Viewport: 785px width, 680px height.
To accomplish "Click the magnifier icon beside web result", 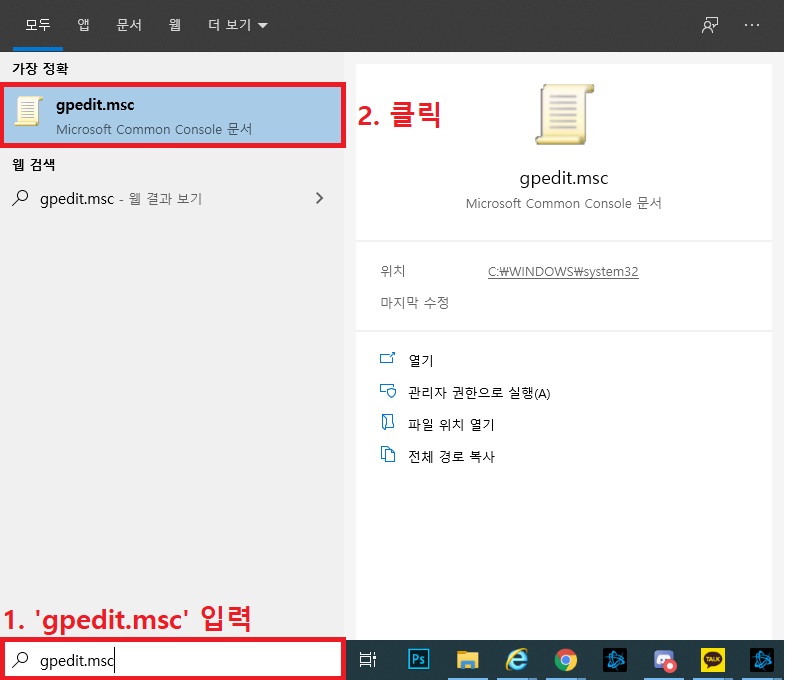I will pyautogui.click(x=21, y=198).
